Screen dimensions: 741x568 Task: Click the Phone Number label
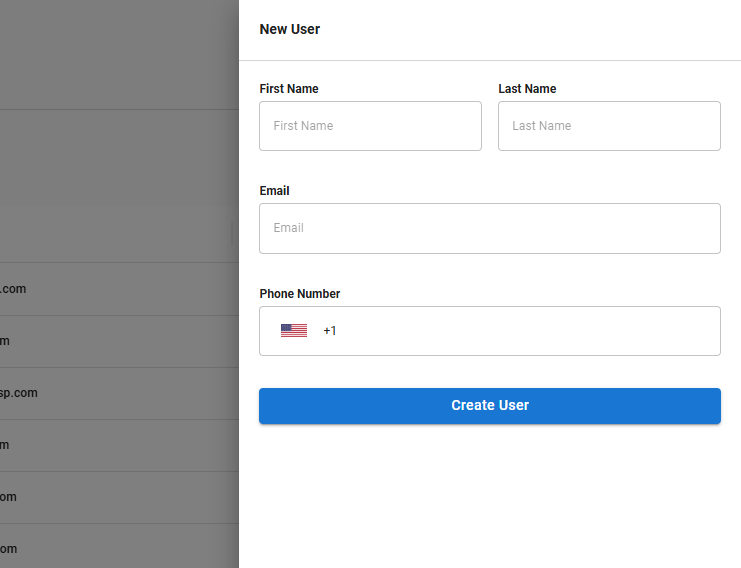tap(300, 294)
